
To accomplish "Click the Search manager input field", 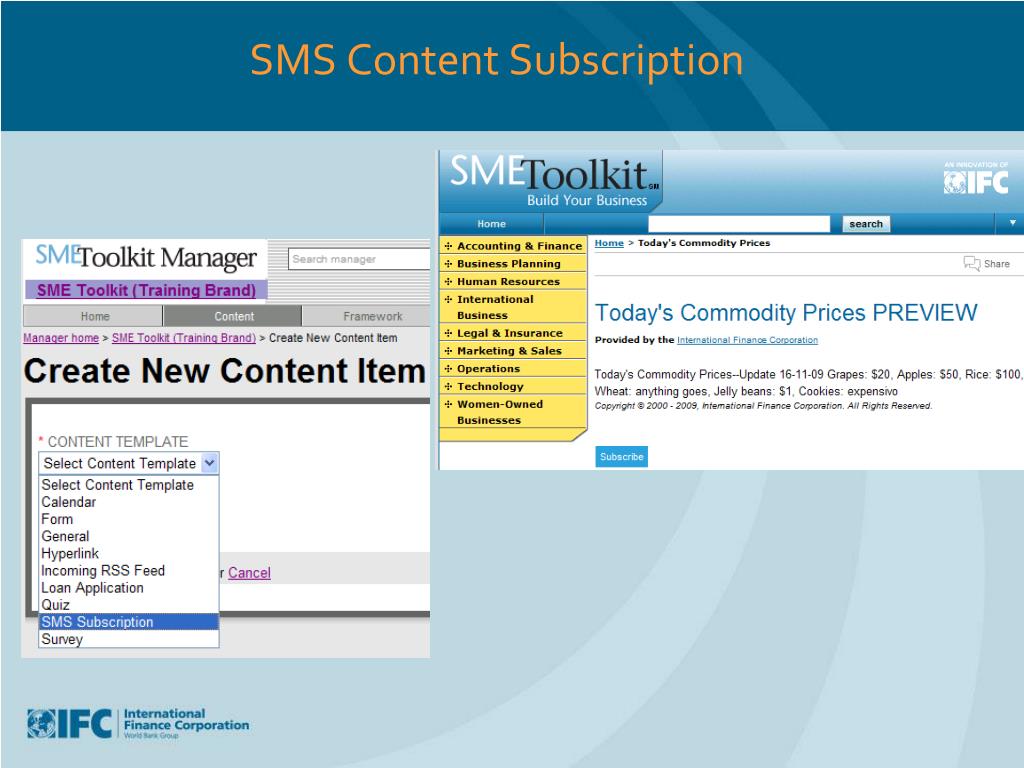I will click(359, 259).
